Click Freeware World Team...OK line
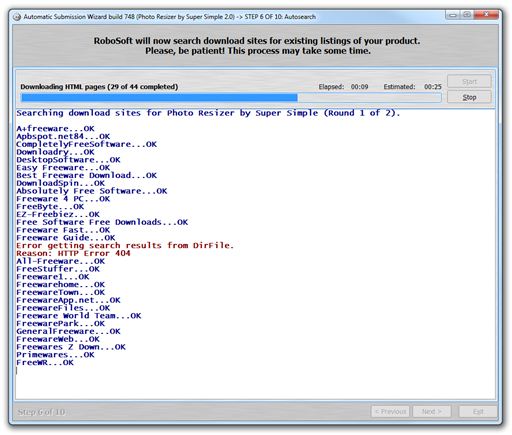512x435 pixels. click(79, 316)
